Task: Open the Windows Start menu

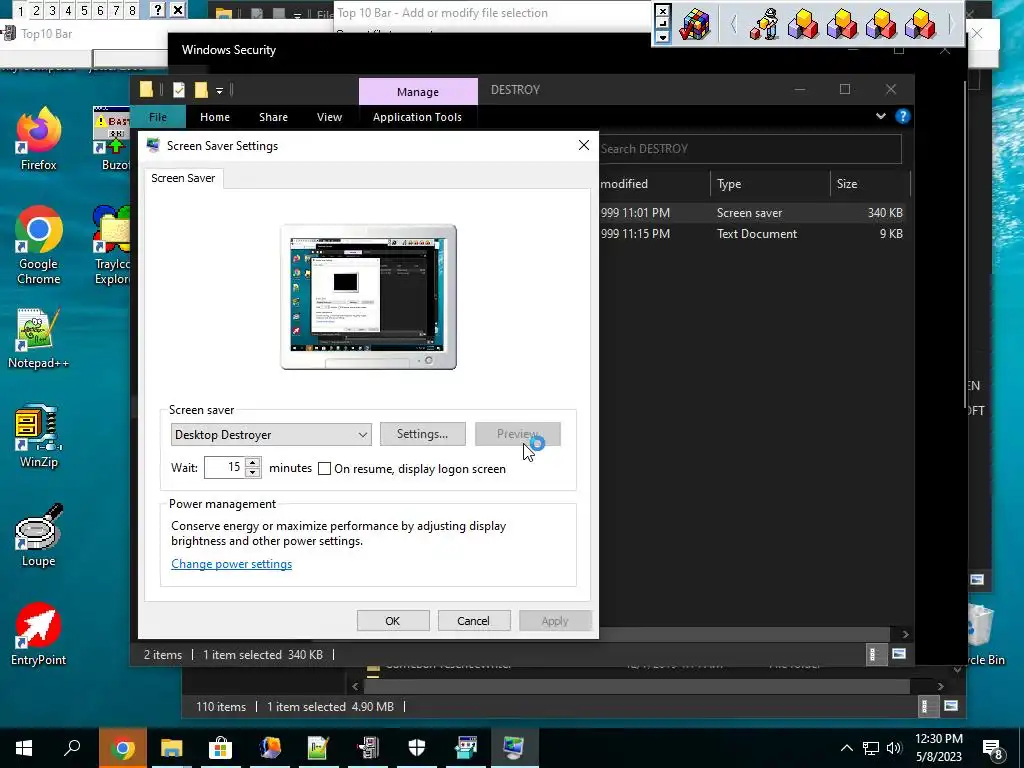Action: click(x=24, y=748)
